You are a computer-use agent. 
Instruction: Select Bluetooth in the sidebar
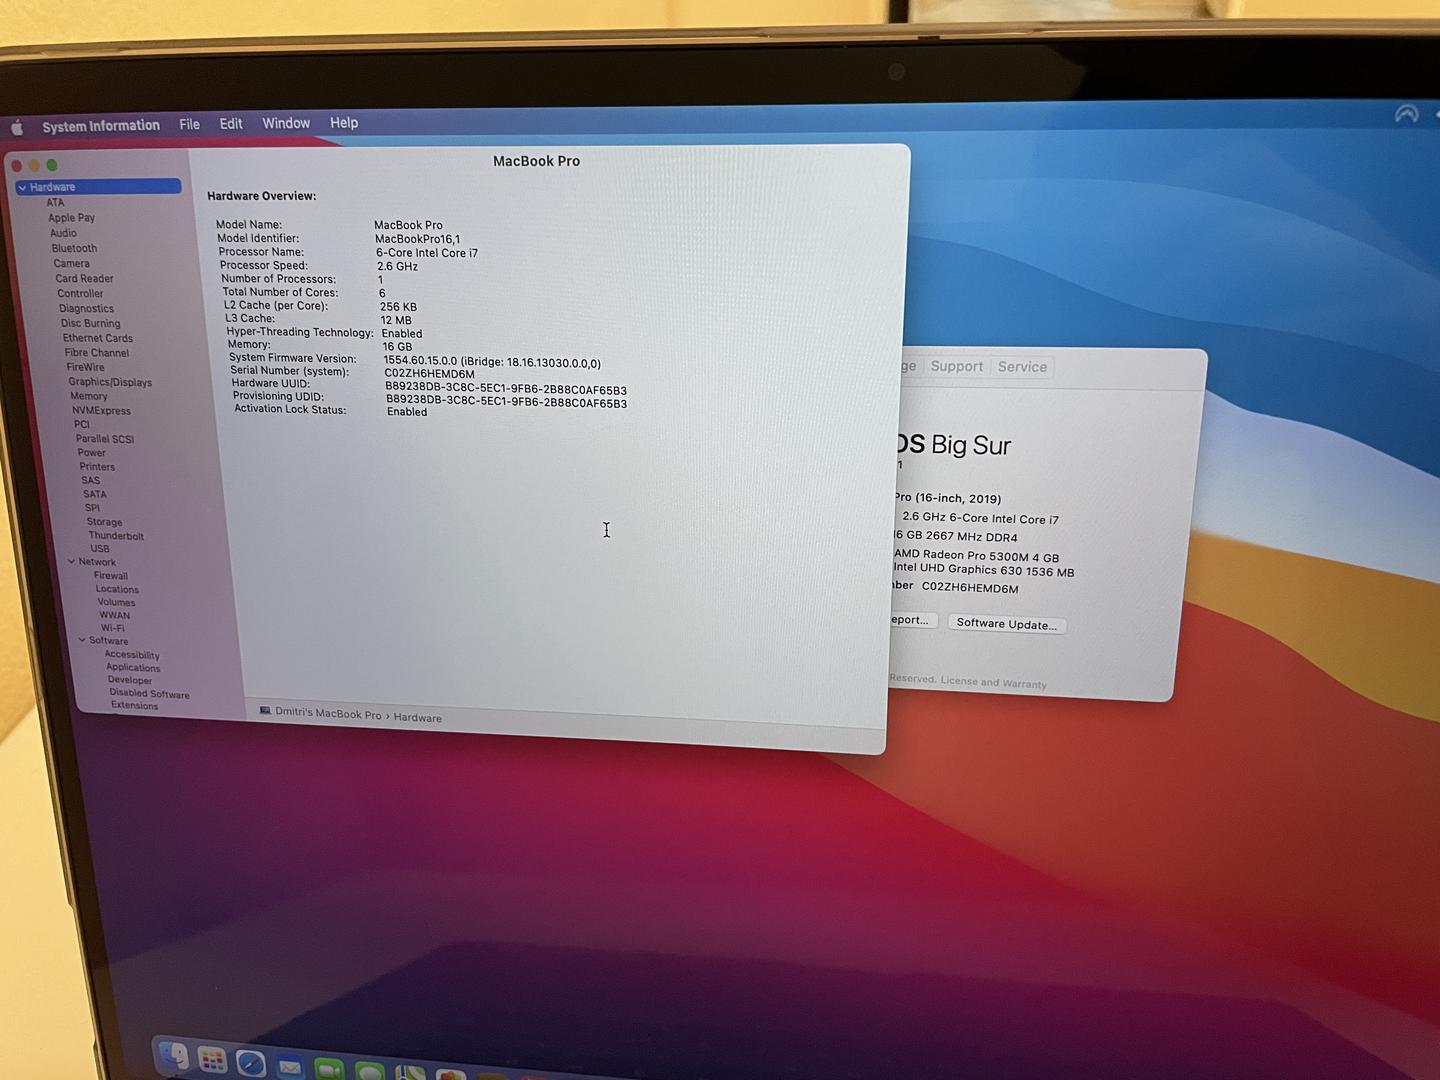pos(75,248)
